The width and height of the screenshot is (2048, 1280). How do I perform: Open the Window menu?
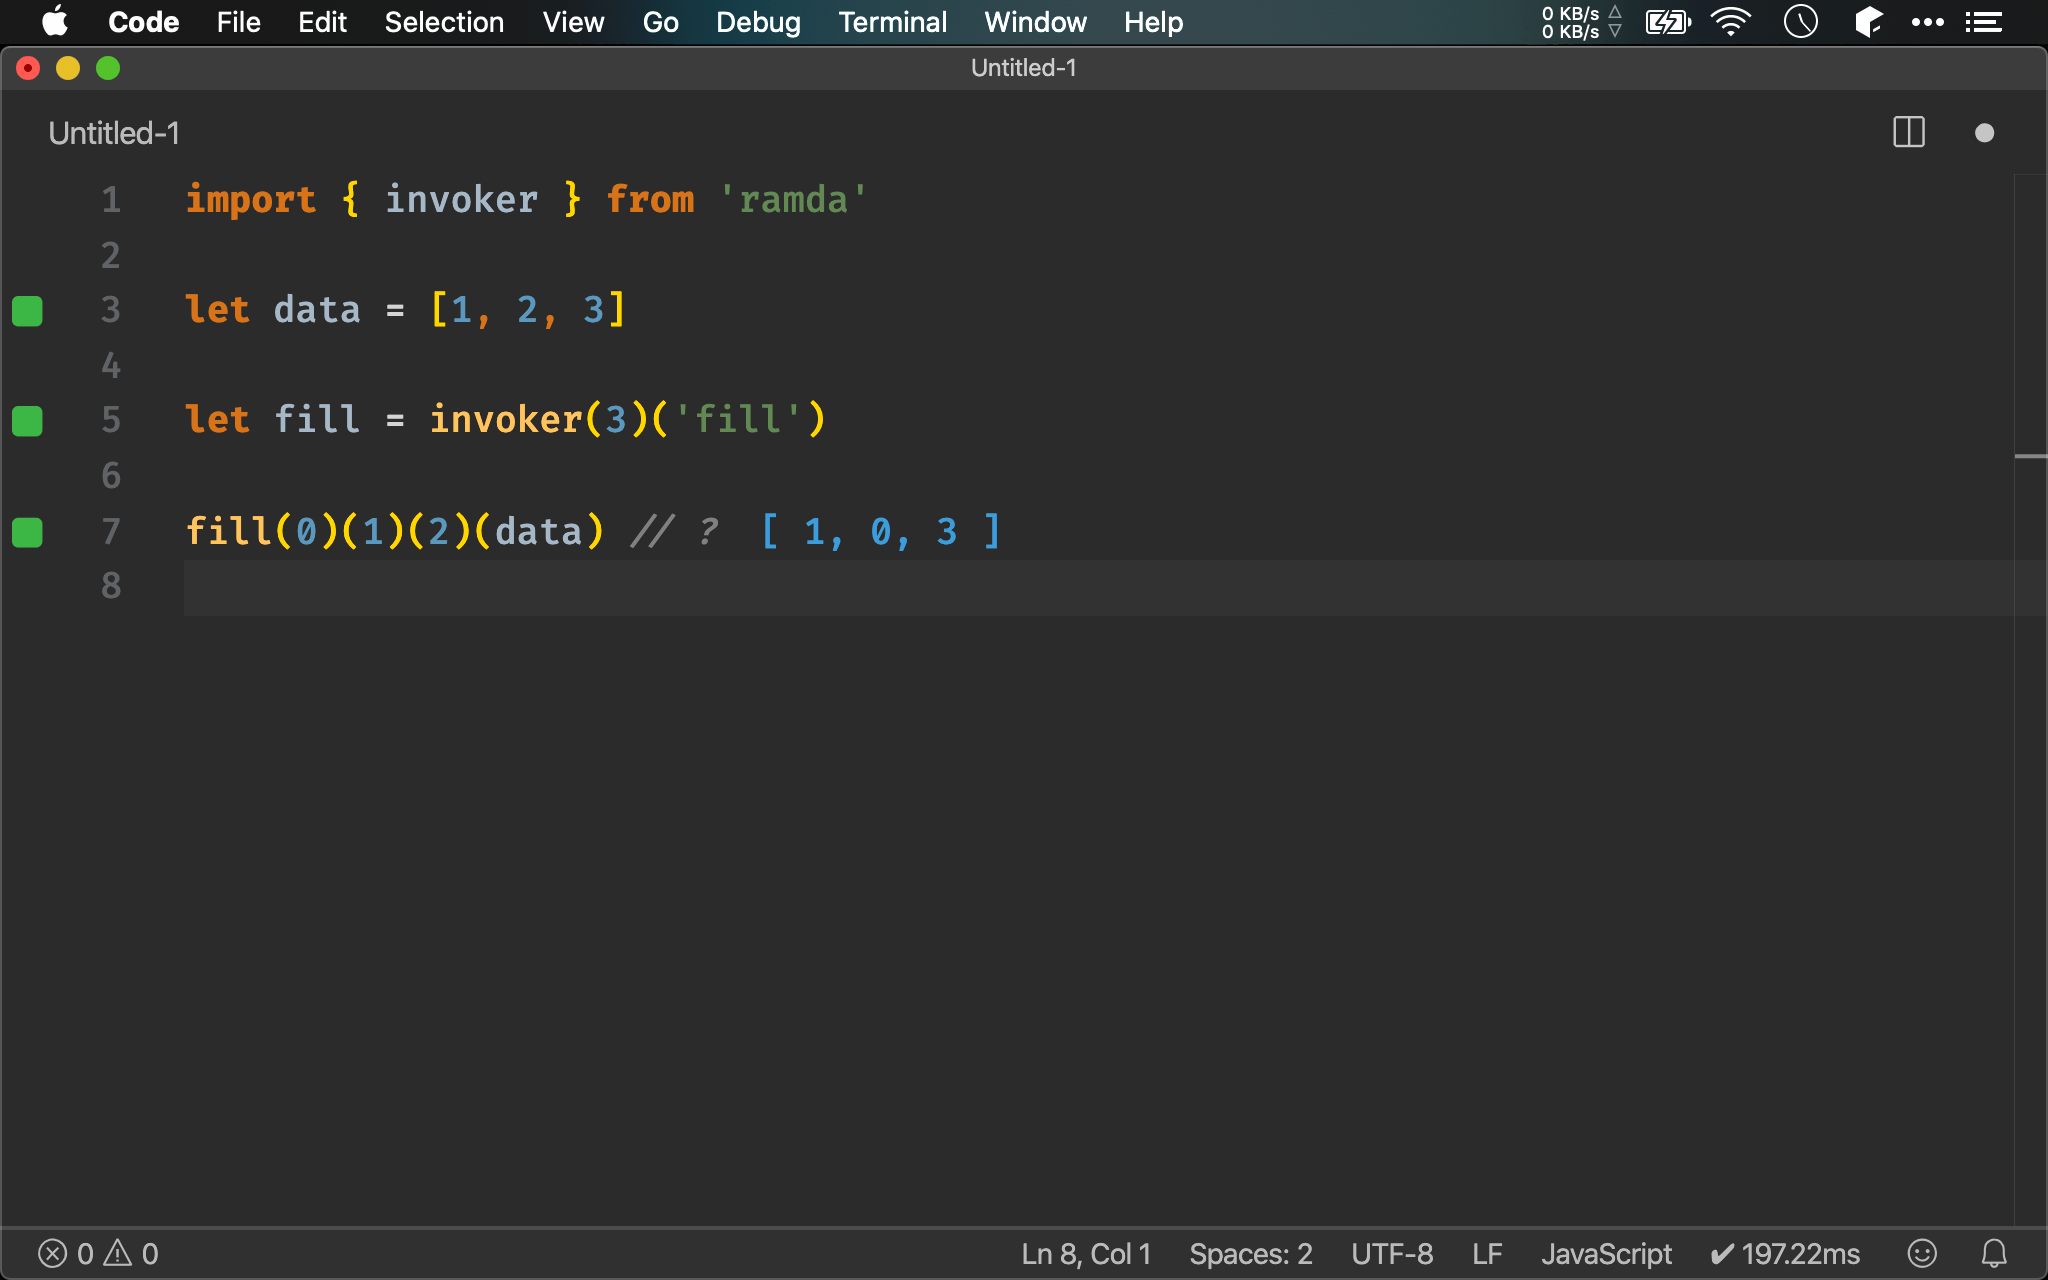1035,22
